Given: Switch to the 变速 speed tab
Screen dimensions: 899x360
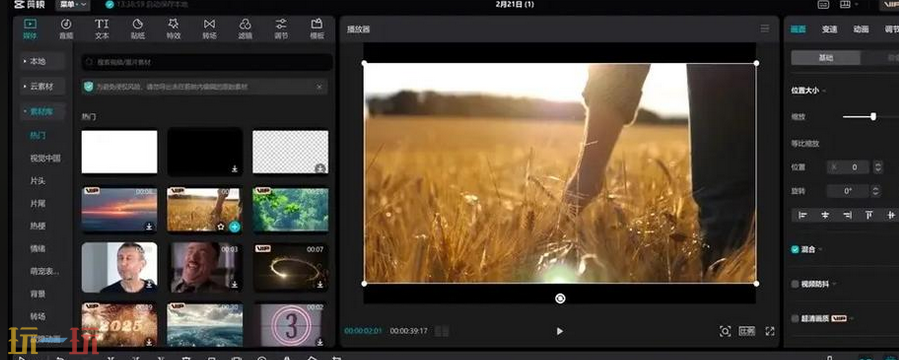Looking at the screenshot, I should coord(829,29).
